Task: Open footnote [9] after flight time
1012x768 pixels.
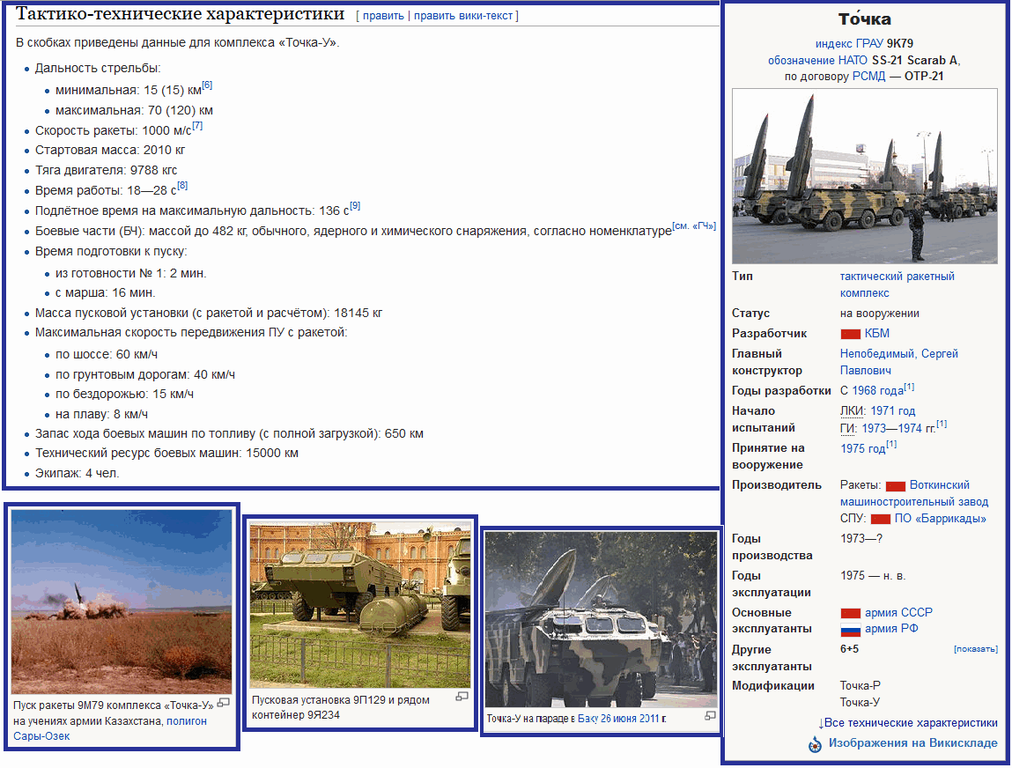Action: 355,206
